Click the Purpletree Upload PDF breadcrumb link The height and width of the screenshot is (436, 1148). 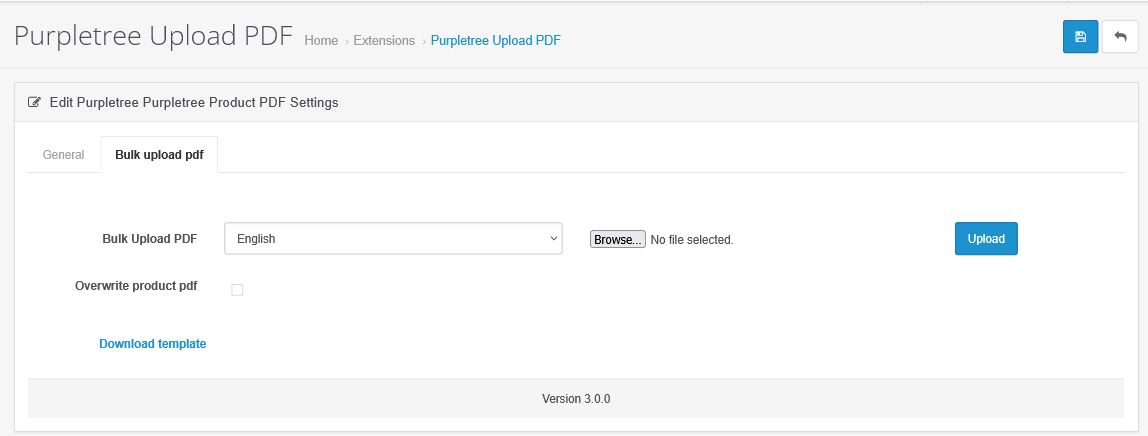[495, 41]
